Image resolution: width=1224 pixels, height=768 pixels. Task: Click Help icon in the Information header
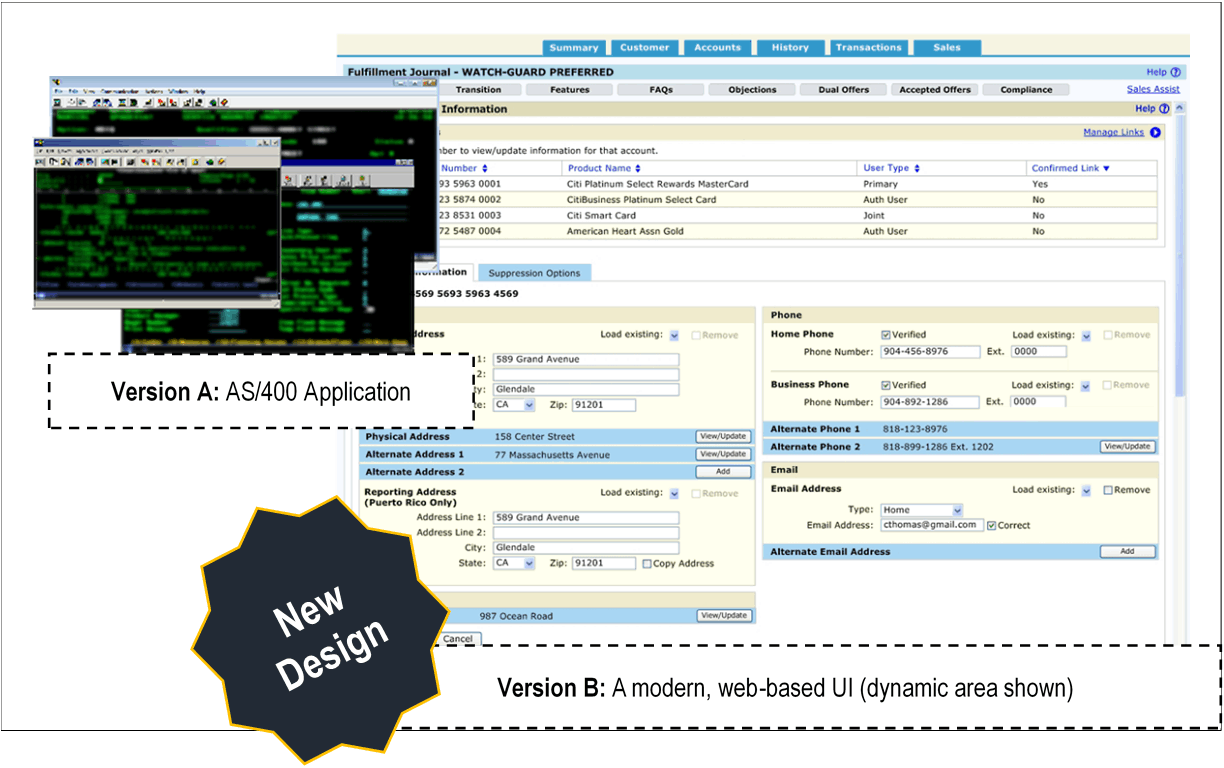pyautogui.click(x=1164, y=109)
